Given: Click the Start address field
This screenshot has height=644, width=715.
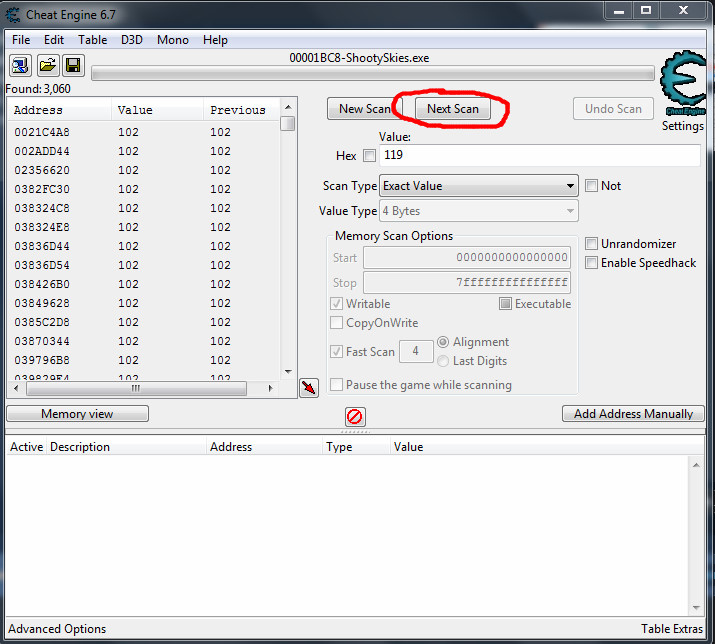Looking at the screenshot, I should pyautogui.click(x=467, y=258).
